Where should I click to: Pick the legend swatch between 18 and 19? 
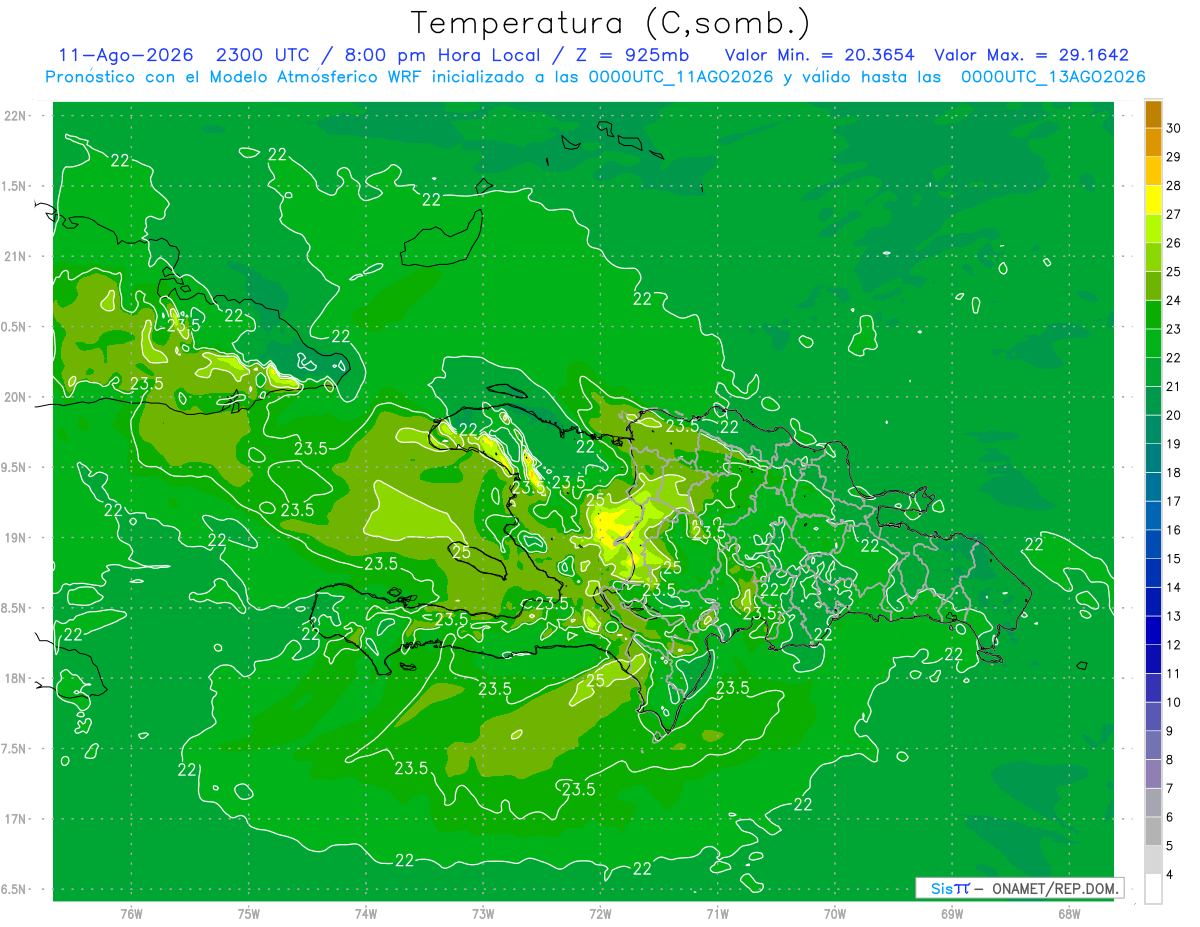pyautogui.click(x=1153, y=458)
